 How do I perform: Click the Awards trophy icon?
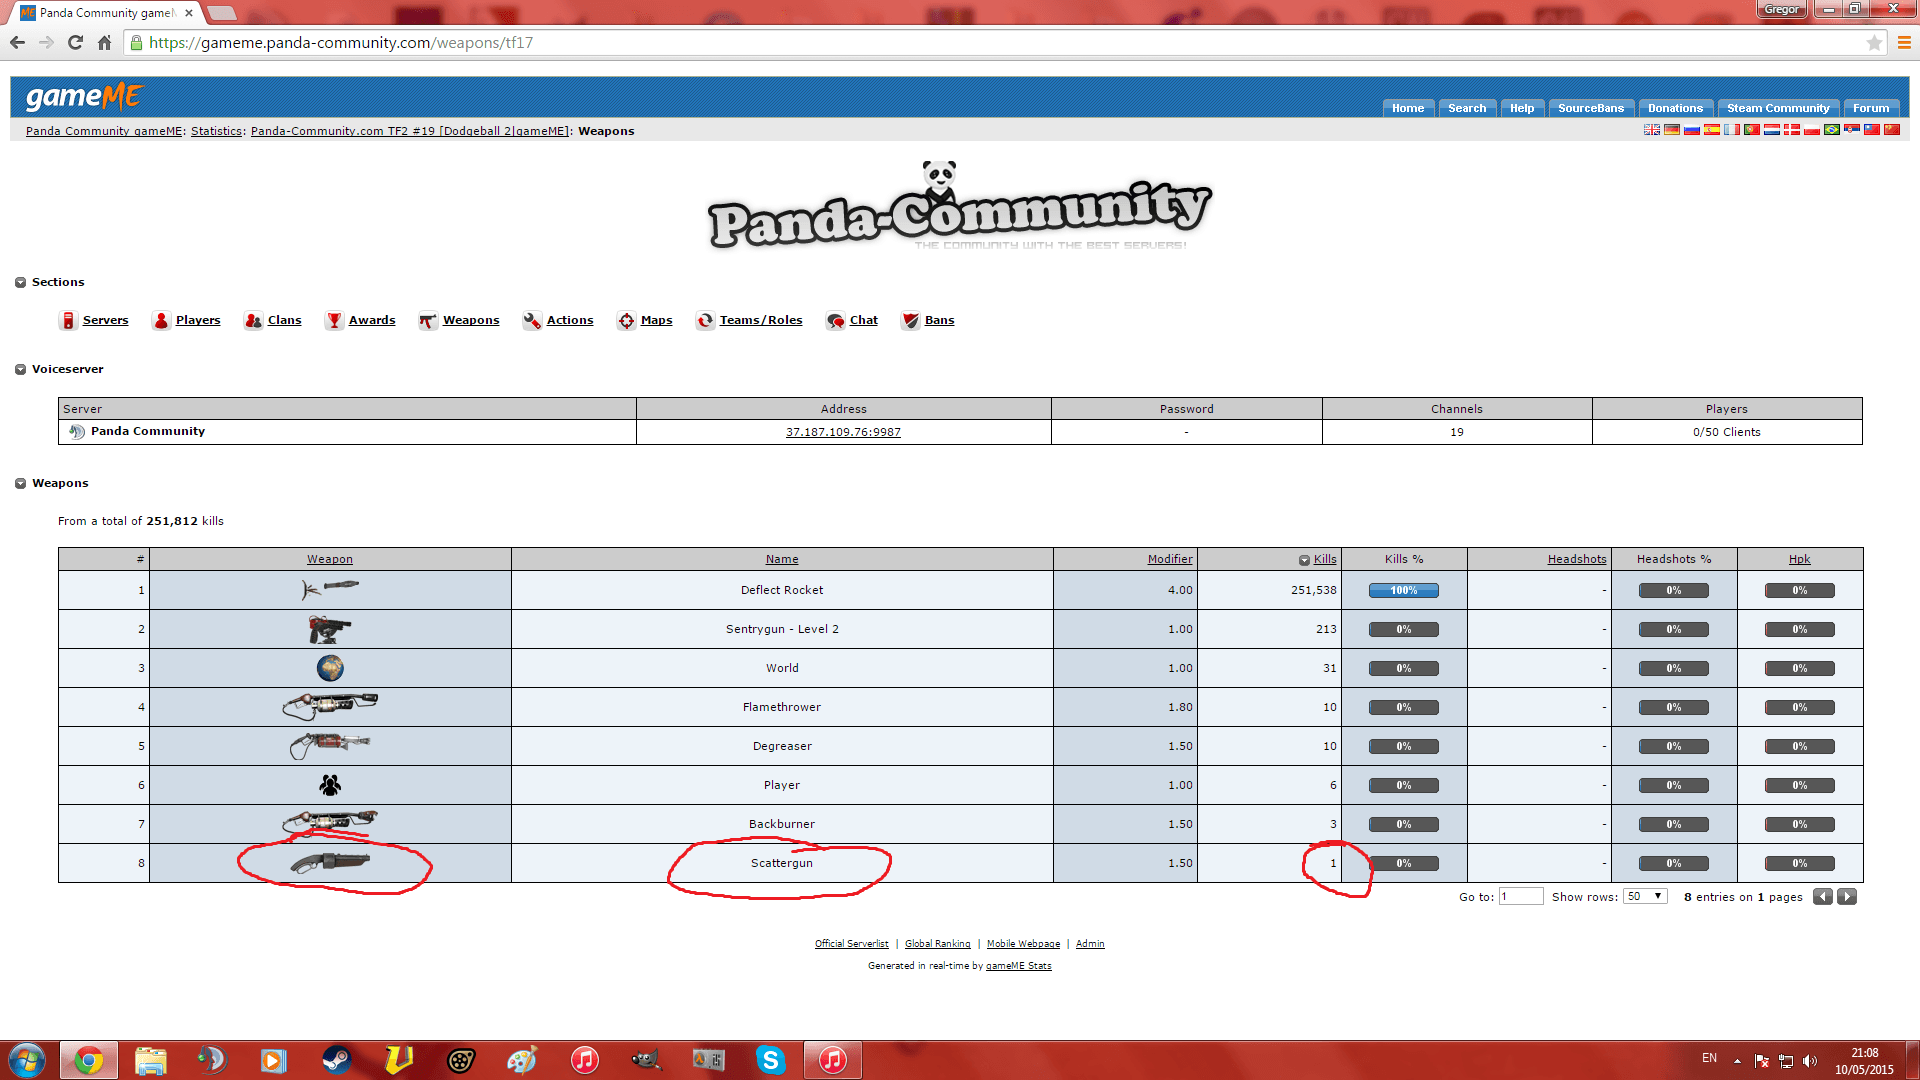click(x=334, y=320)
